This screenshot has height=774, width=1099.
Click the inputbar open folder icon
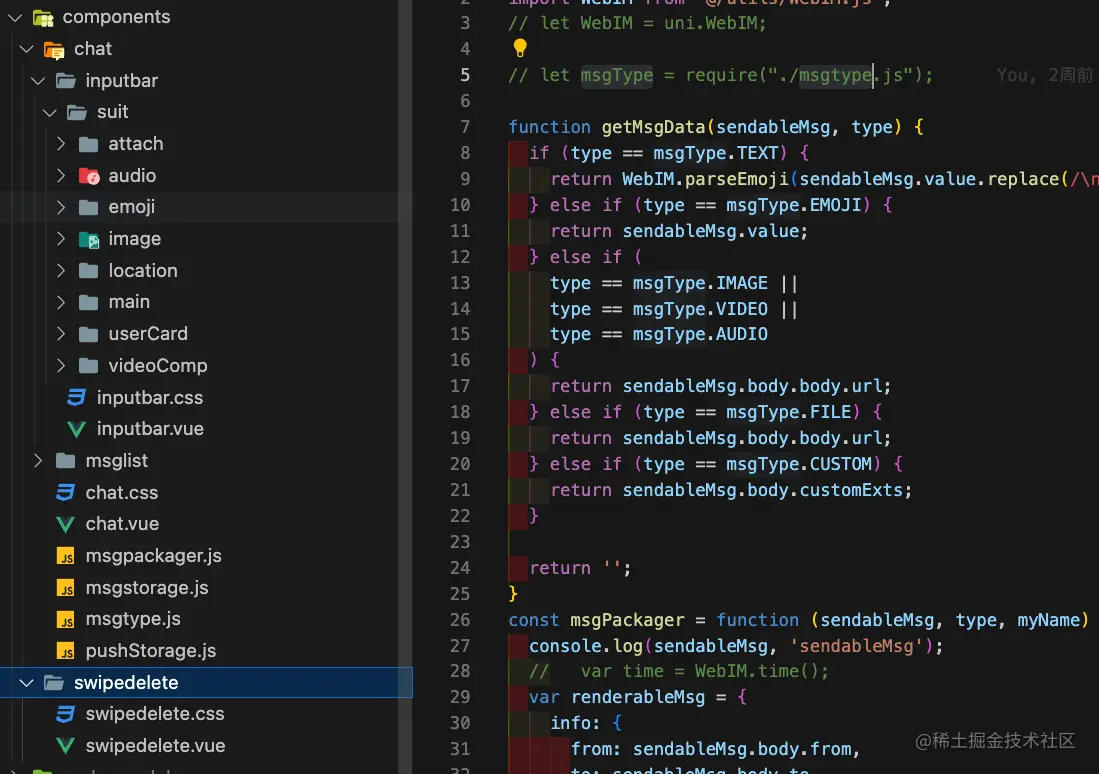coord(66,81)
